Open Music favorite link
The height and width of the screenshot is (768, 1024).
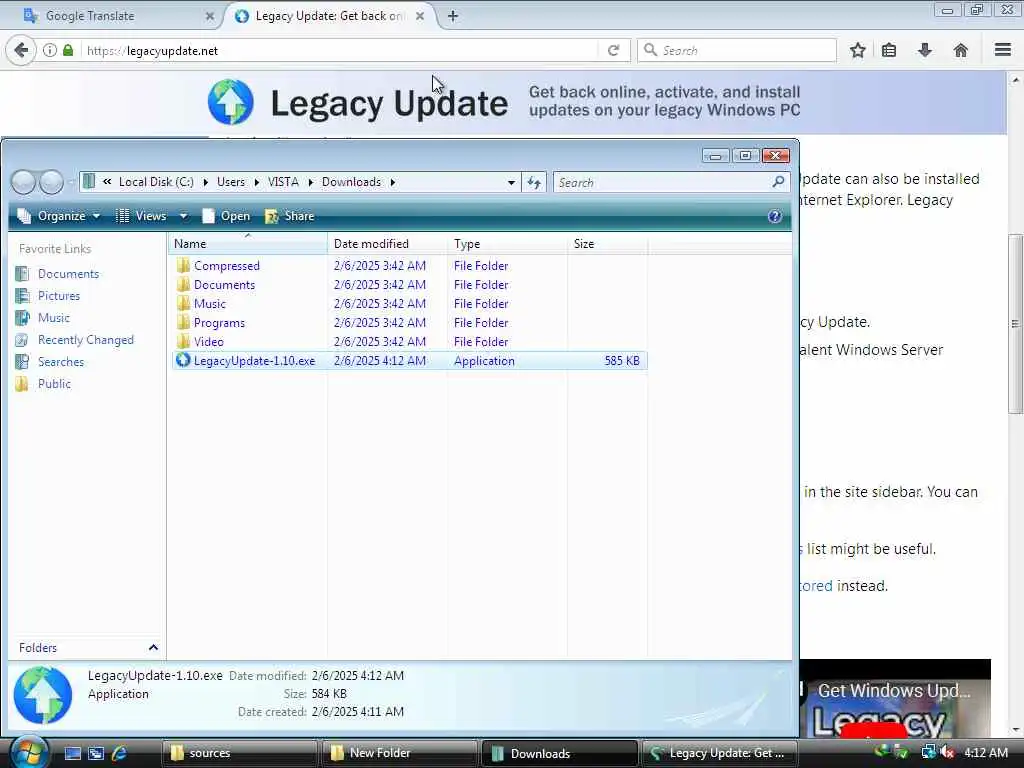54,318
